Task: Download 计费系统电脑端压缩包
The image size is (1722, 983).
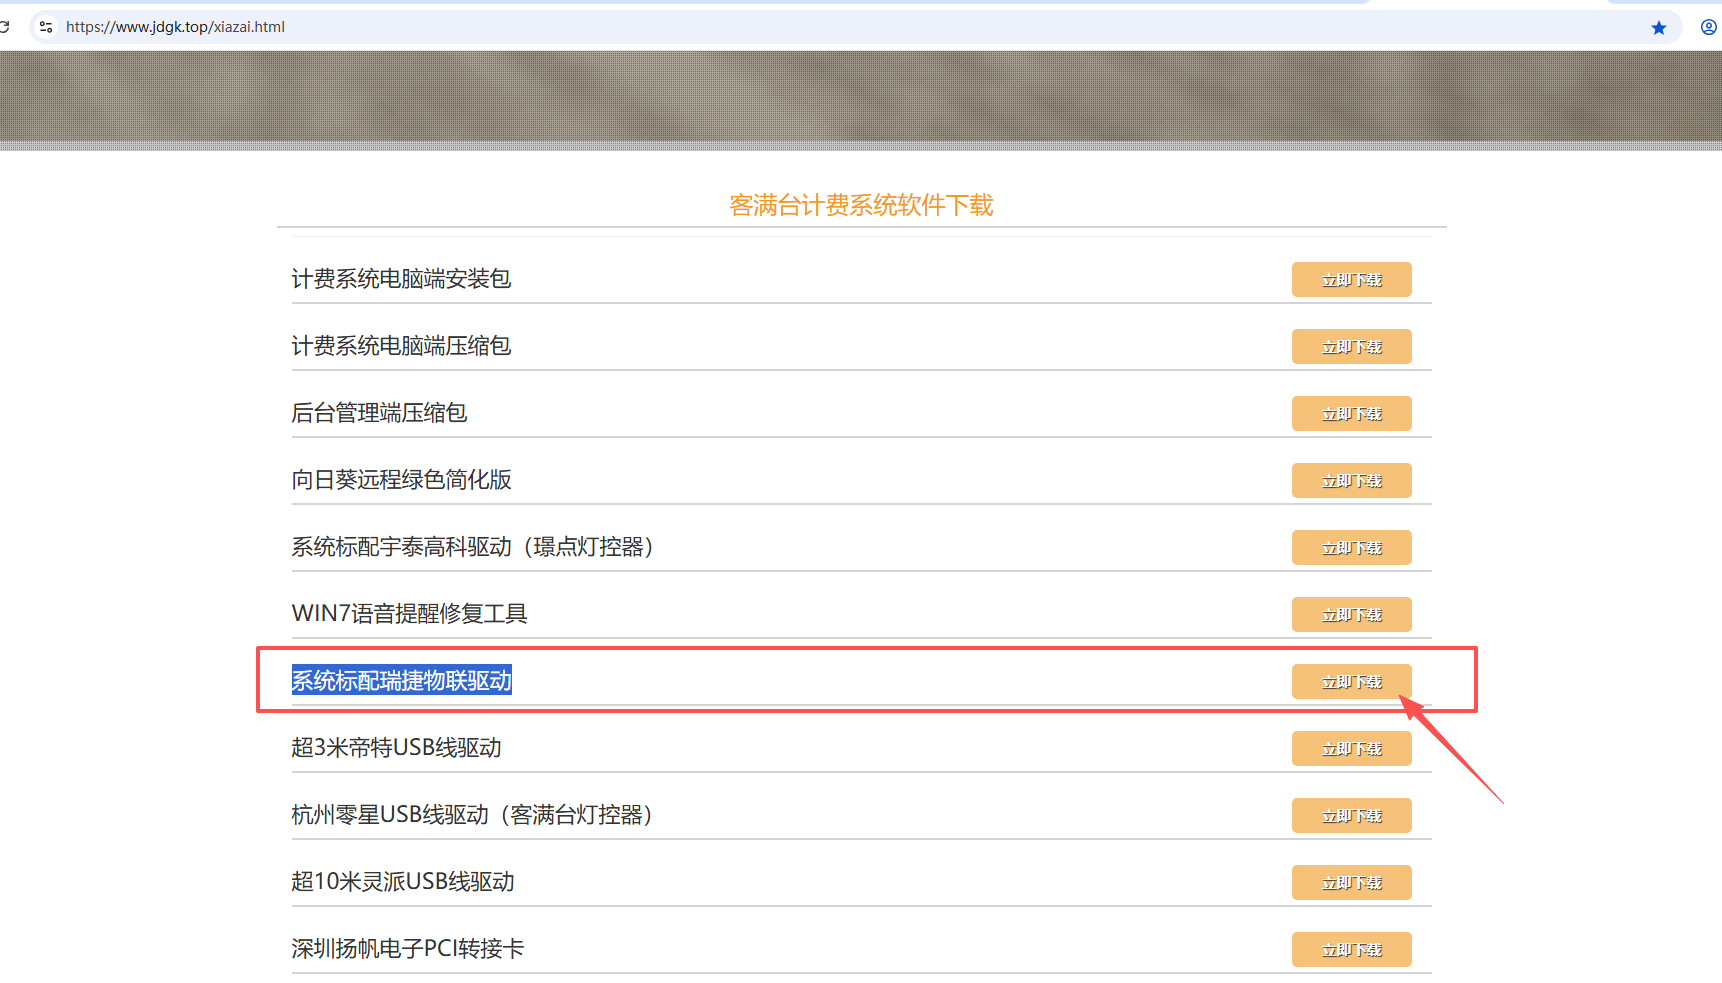Action: pyautogui.click(x=1351, y=347)
